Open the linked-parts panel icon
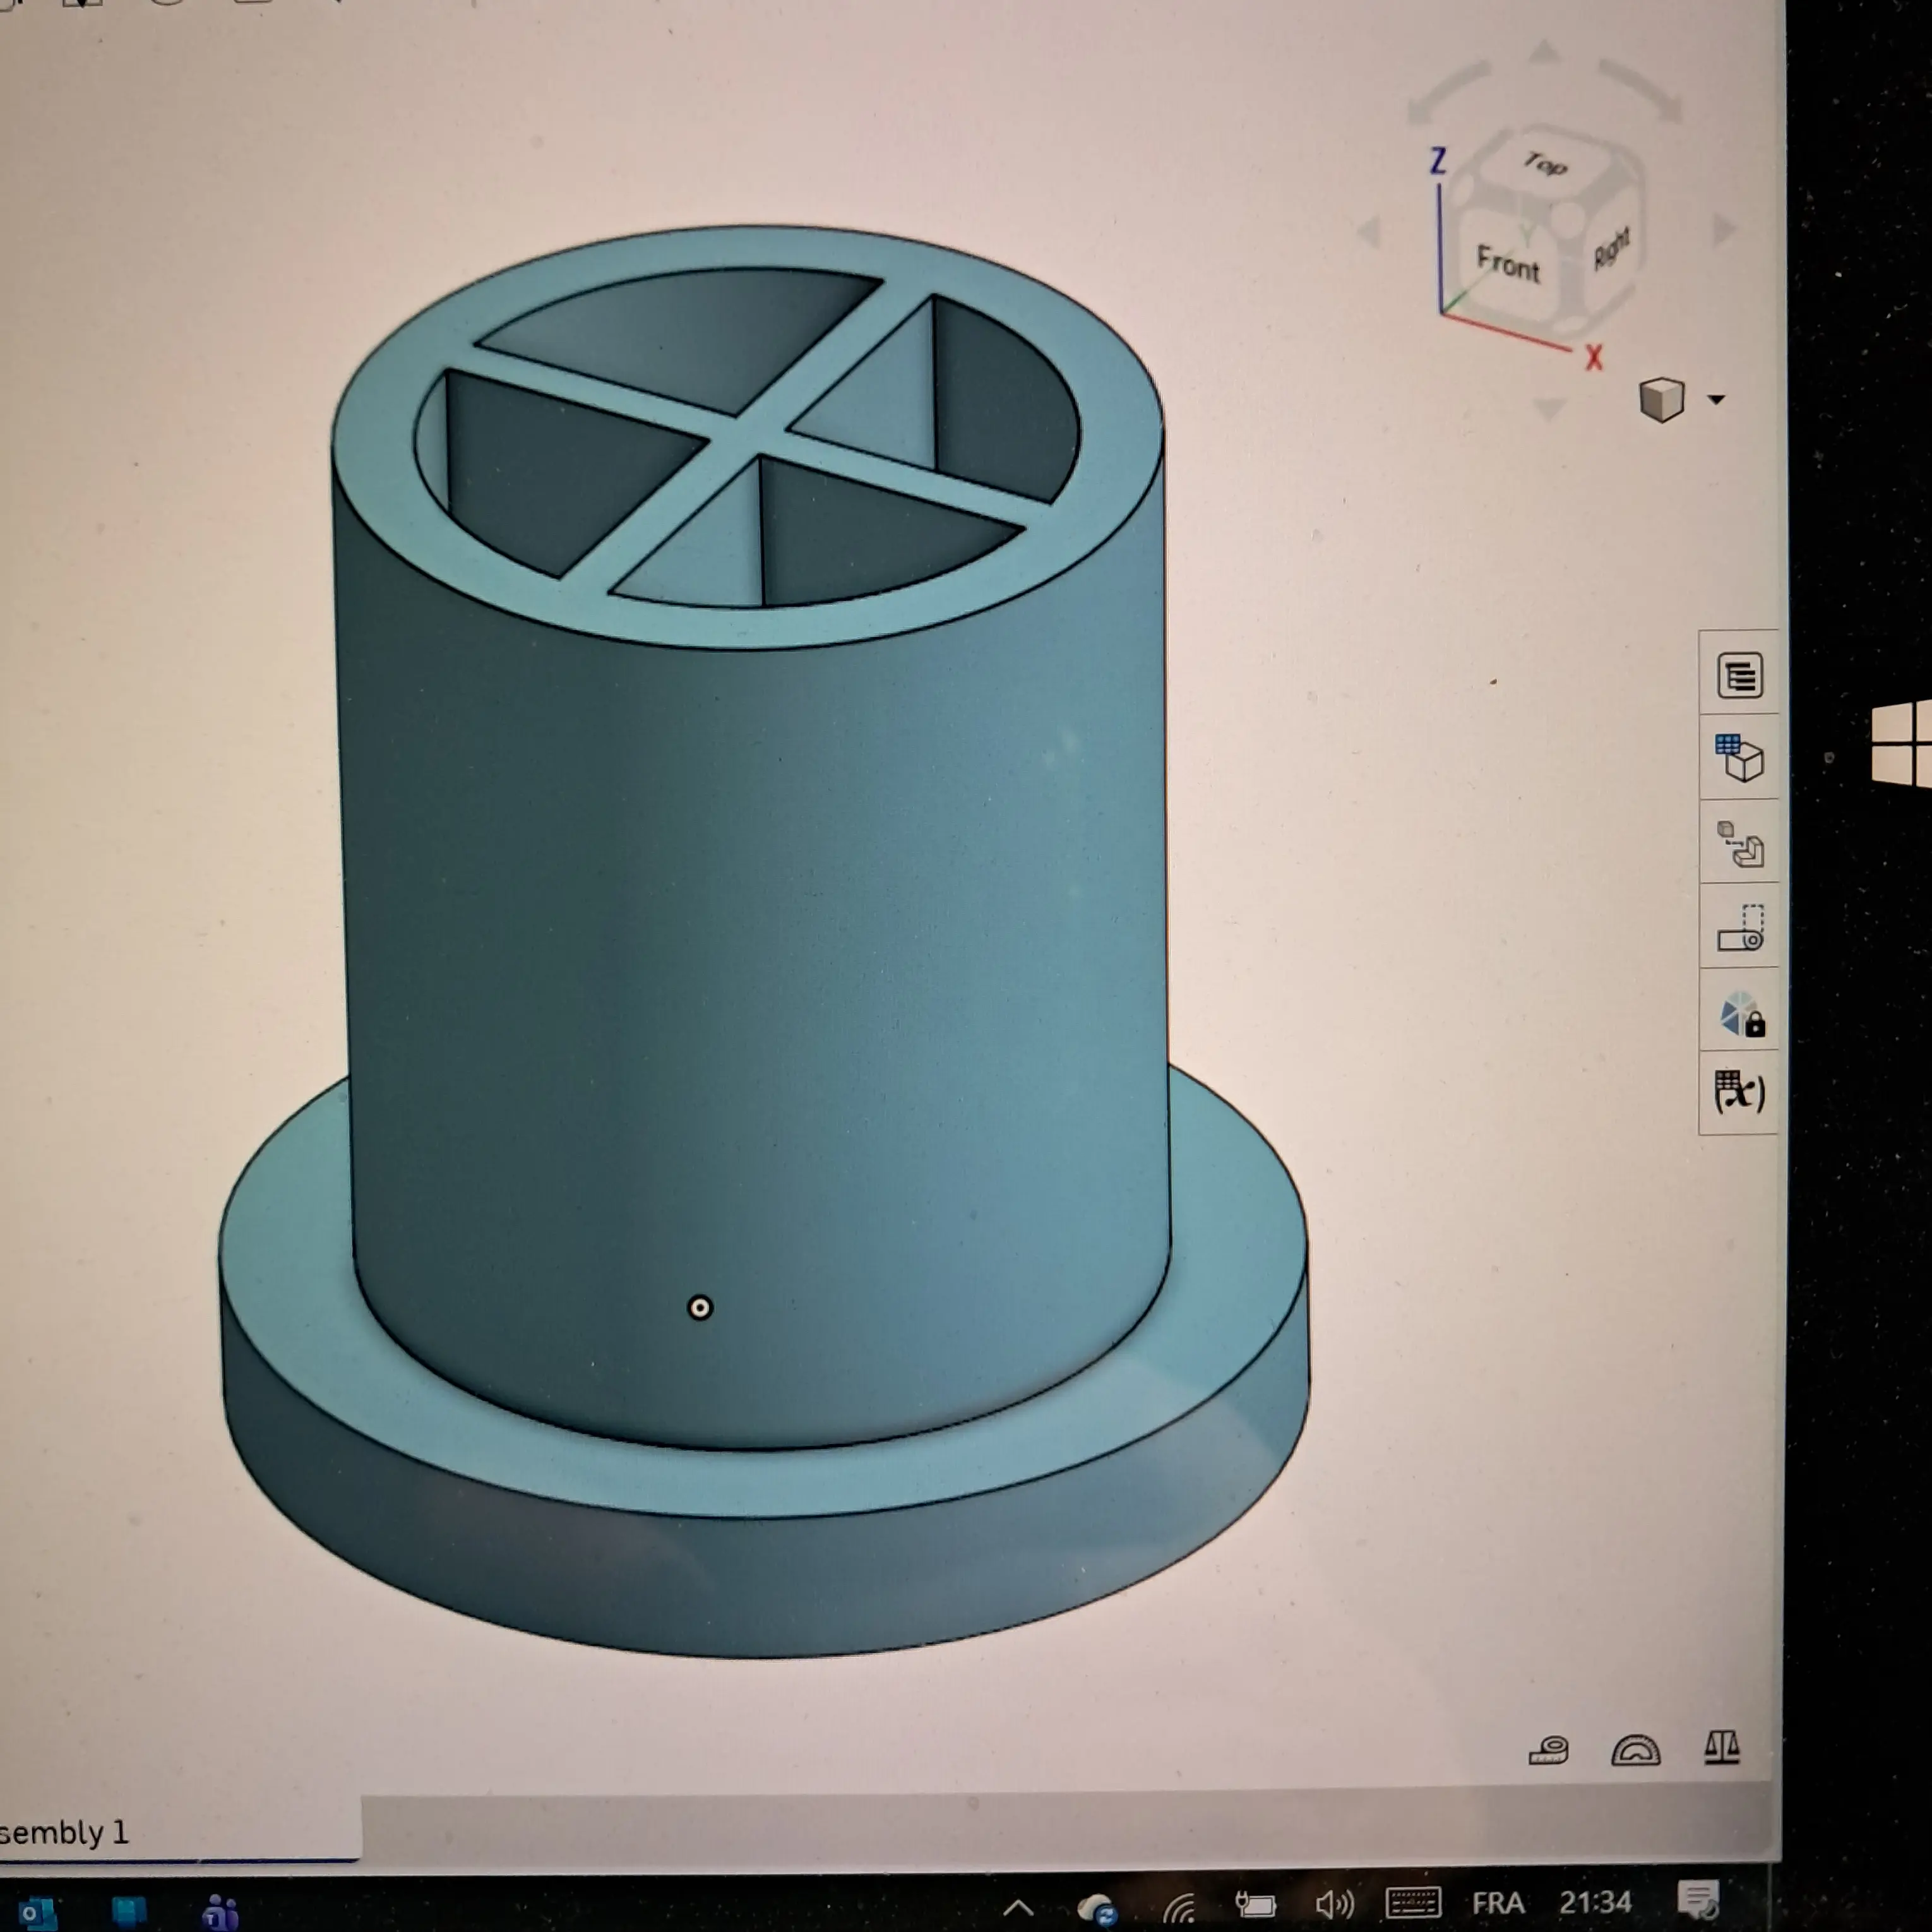This screenshot has height=1932, width=1932. coord(1740,844)
